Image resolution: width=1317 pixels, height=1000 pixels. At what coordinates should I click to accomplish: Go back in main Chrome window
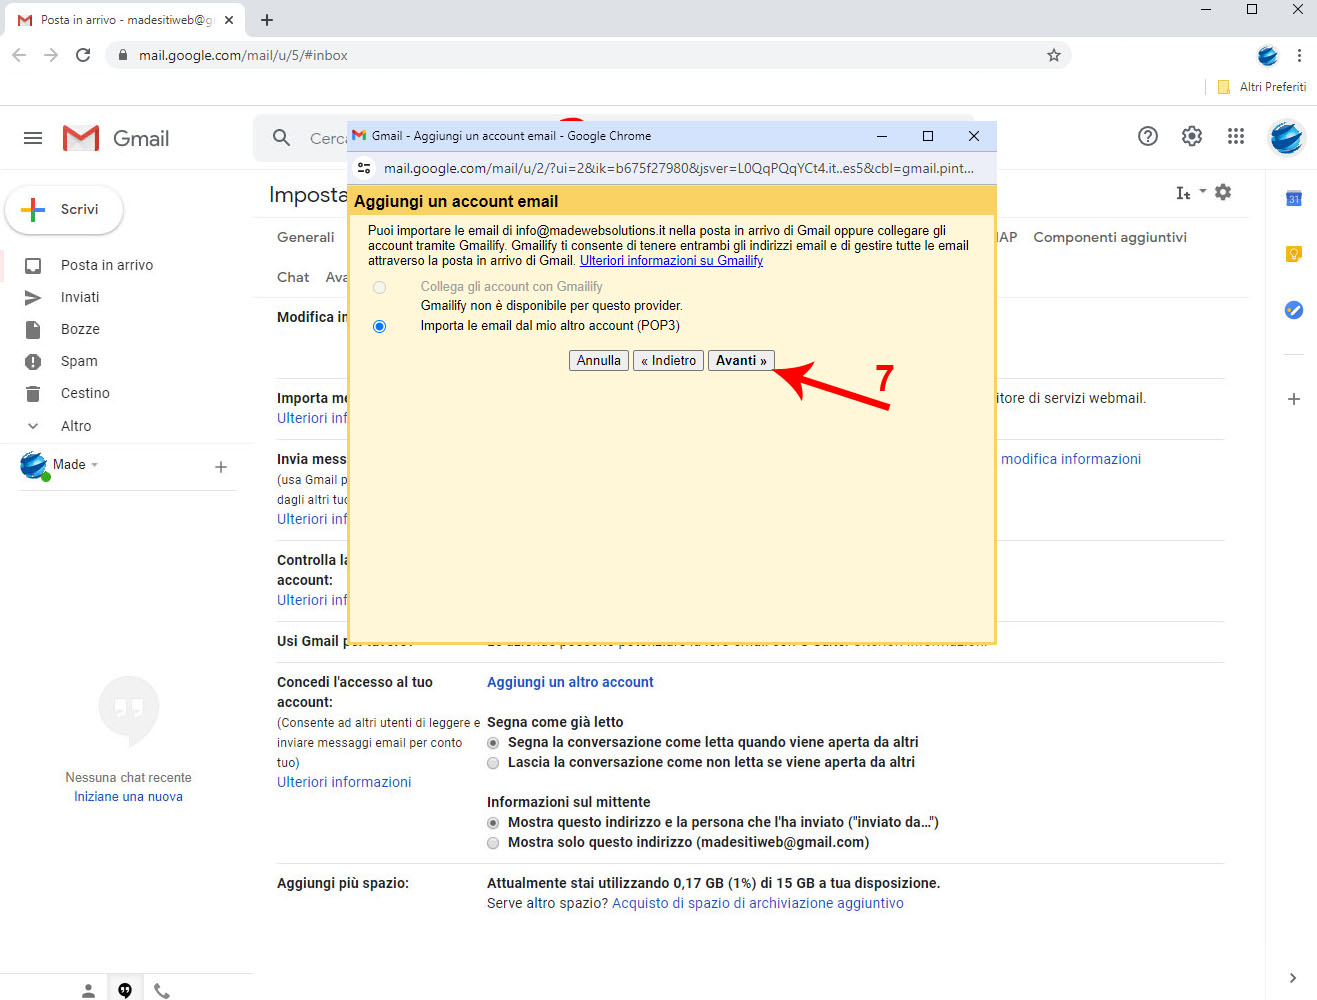coord(19,55)
